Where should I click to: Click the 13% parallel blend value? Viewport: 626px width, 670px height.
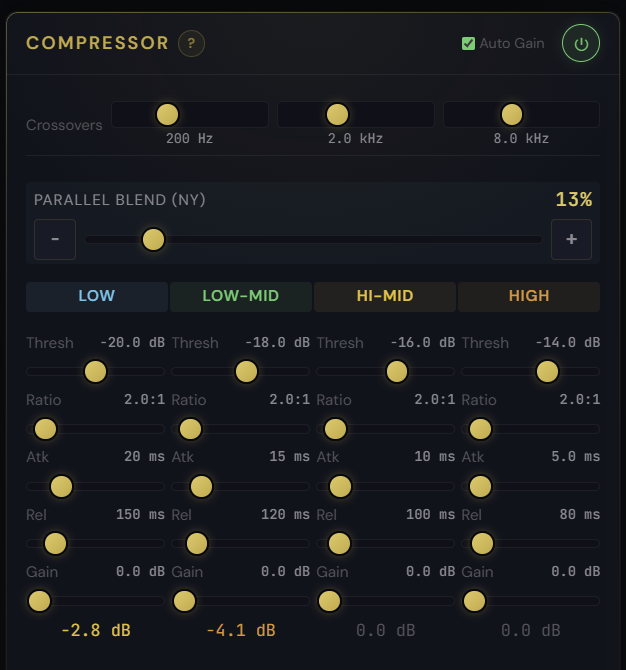[x=574, y=200]
